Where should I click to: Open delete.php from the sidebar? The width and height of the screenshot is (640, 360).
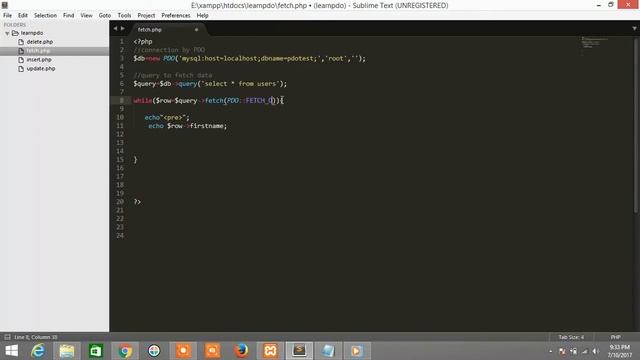[x=40, y=42]
